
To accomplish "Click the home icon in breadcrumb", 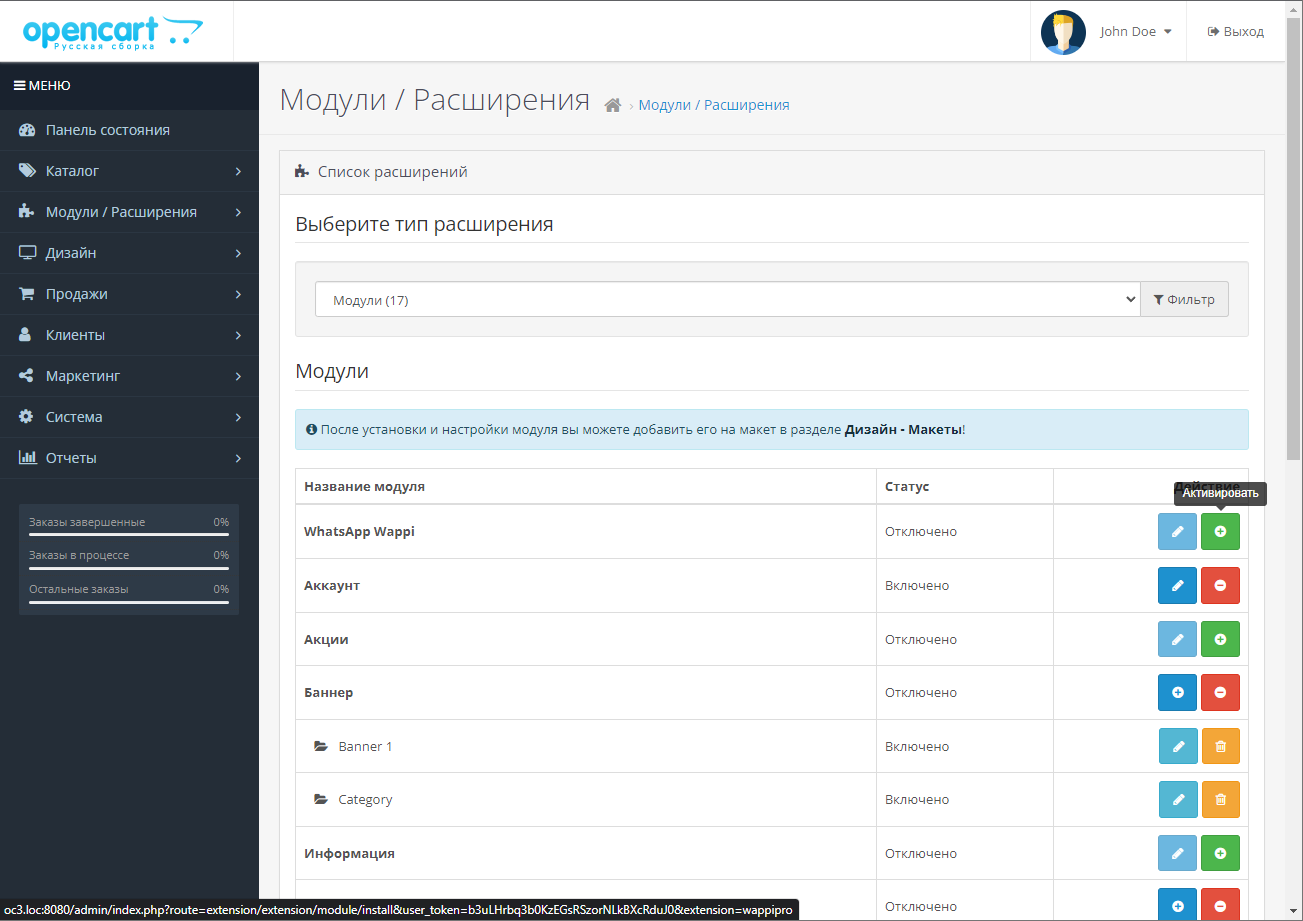I will [x=613, y=105].
